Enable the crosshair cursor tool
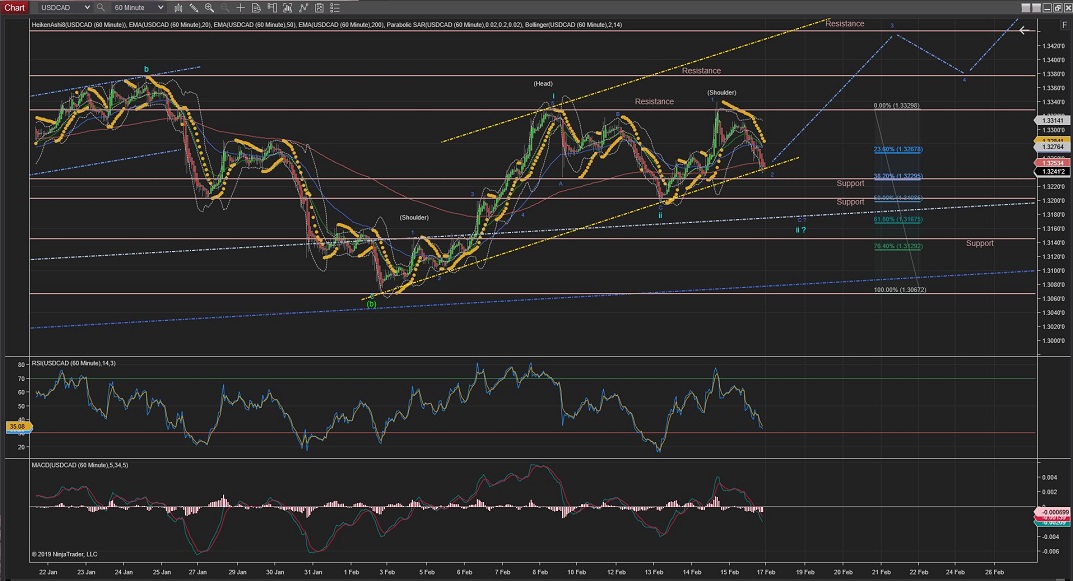 tap(240, 7)
